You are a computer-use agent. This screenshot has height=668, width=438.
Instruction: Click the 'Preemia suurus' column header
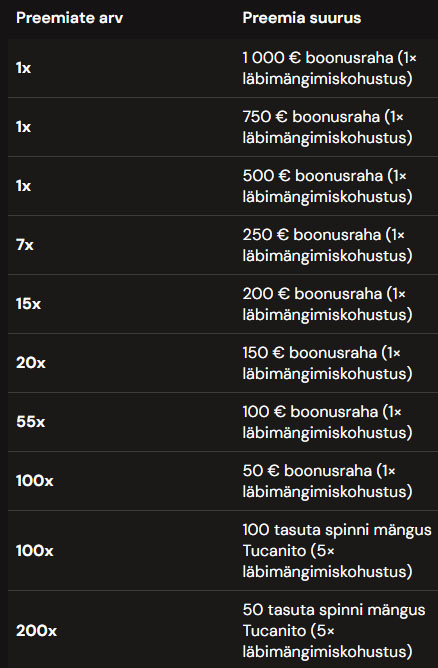click(x=302, y=18)
